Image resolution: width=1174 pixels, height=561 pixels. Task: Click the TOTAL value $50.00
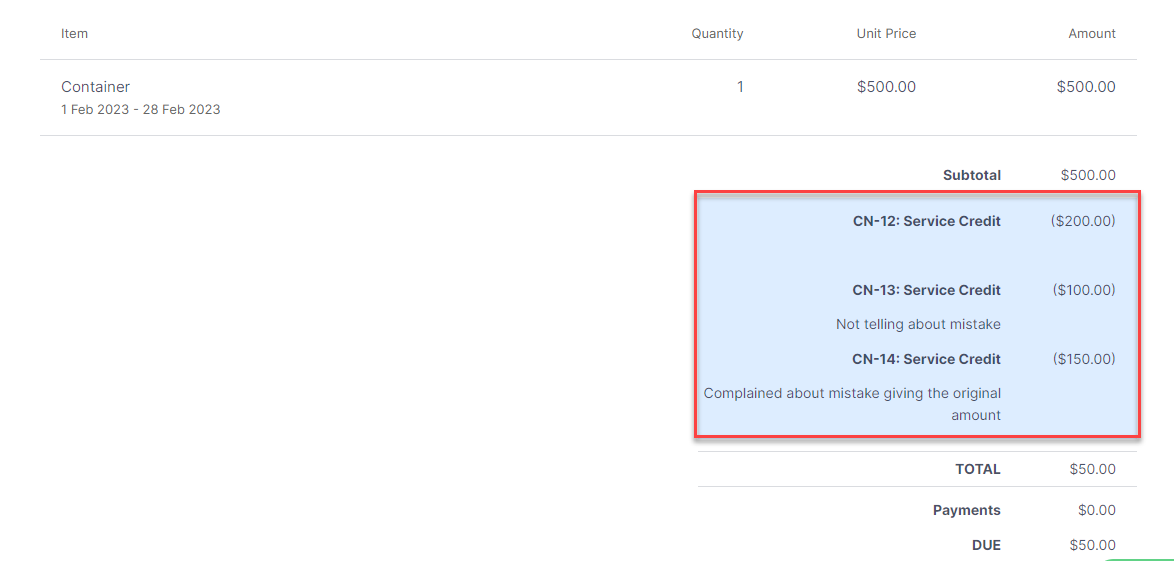1092,470
